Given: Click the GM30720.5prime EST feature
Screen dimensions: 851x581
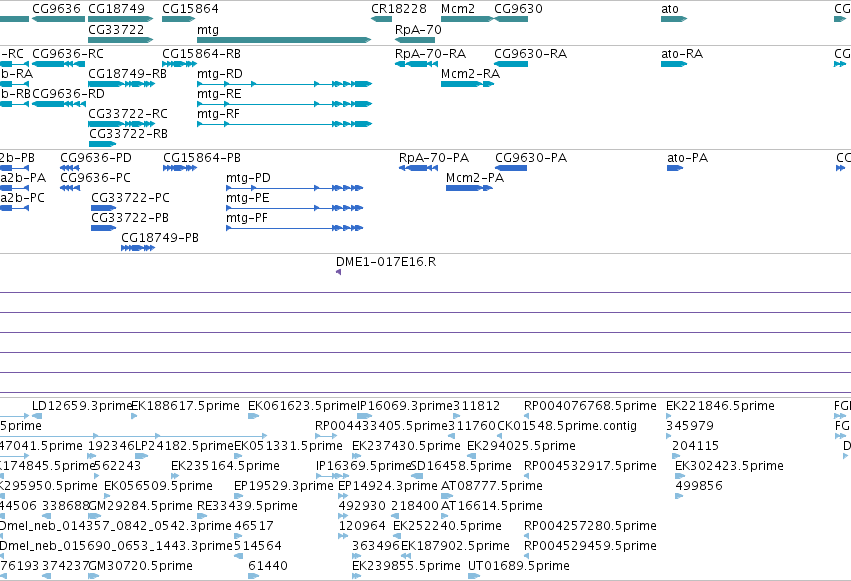Looking at the screenshot, I should click(93, 576).
